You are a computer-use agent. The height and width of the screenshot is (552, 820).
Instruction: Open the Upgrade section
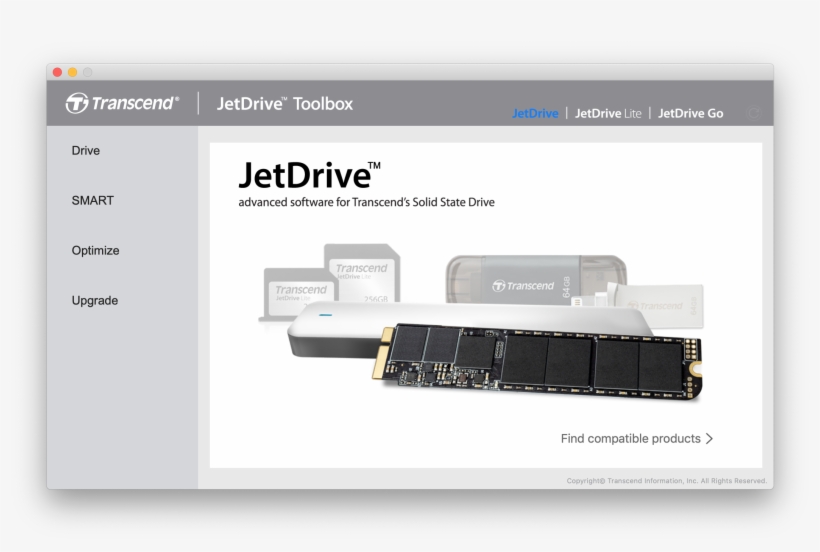[95, 301]
